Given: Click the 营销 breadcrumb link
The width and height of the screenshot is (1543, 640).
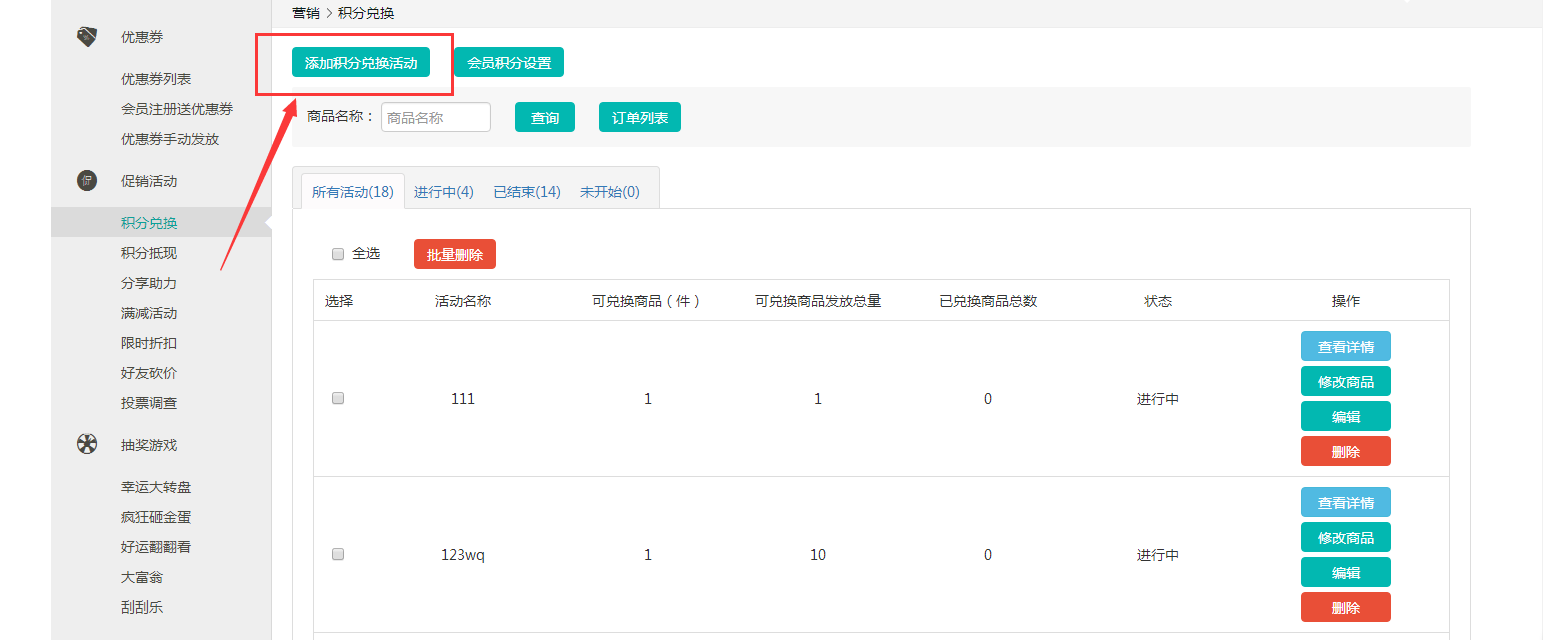Looking at the screenshot, I should (x=305, y=13).
